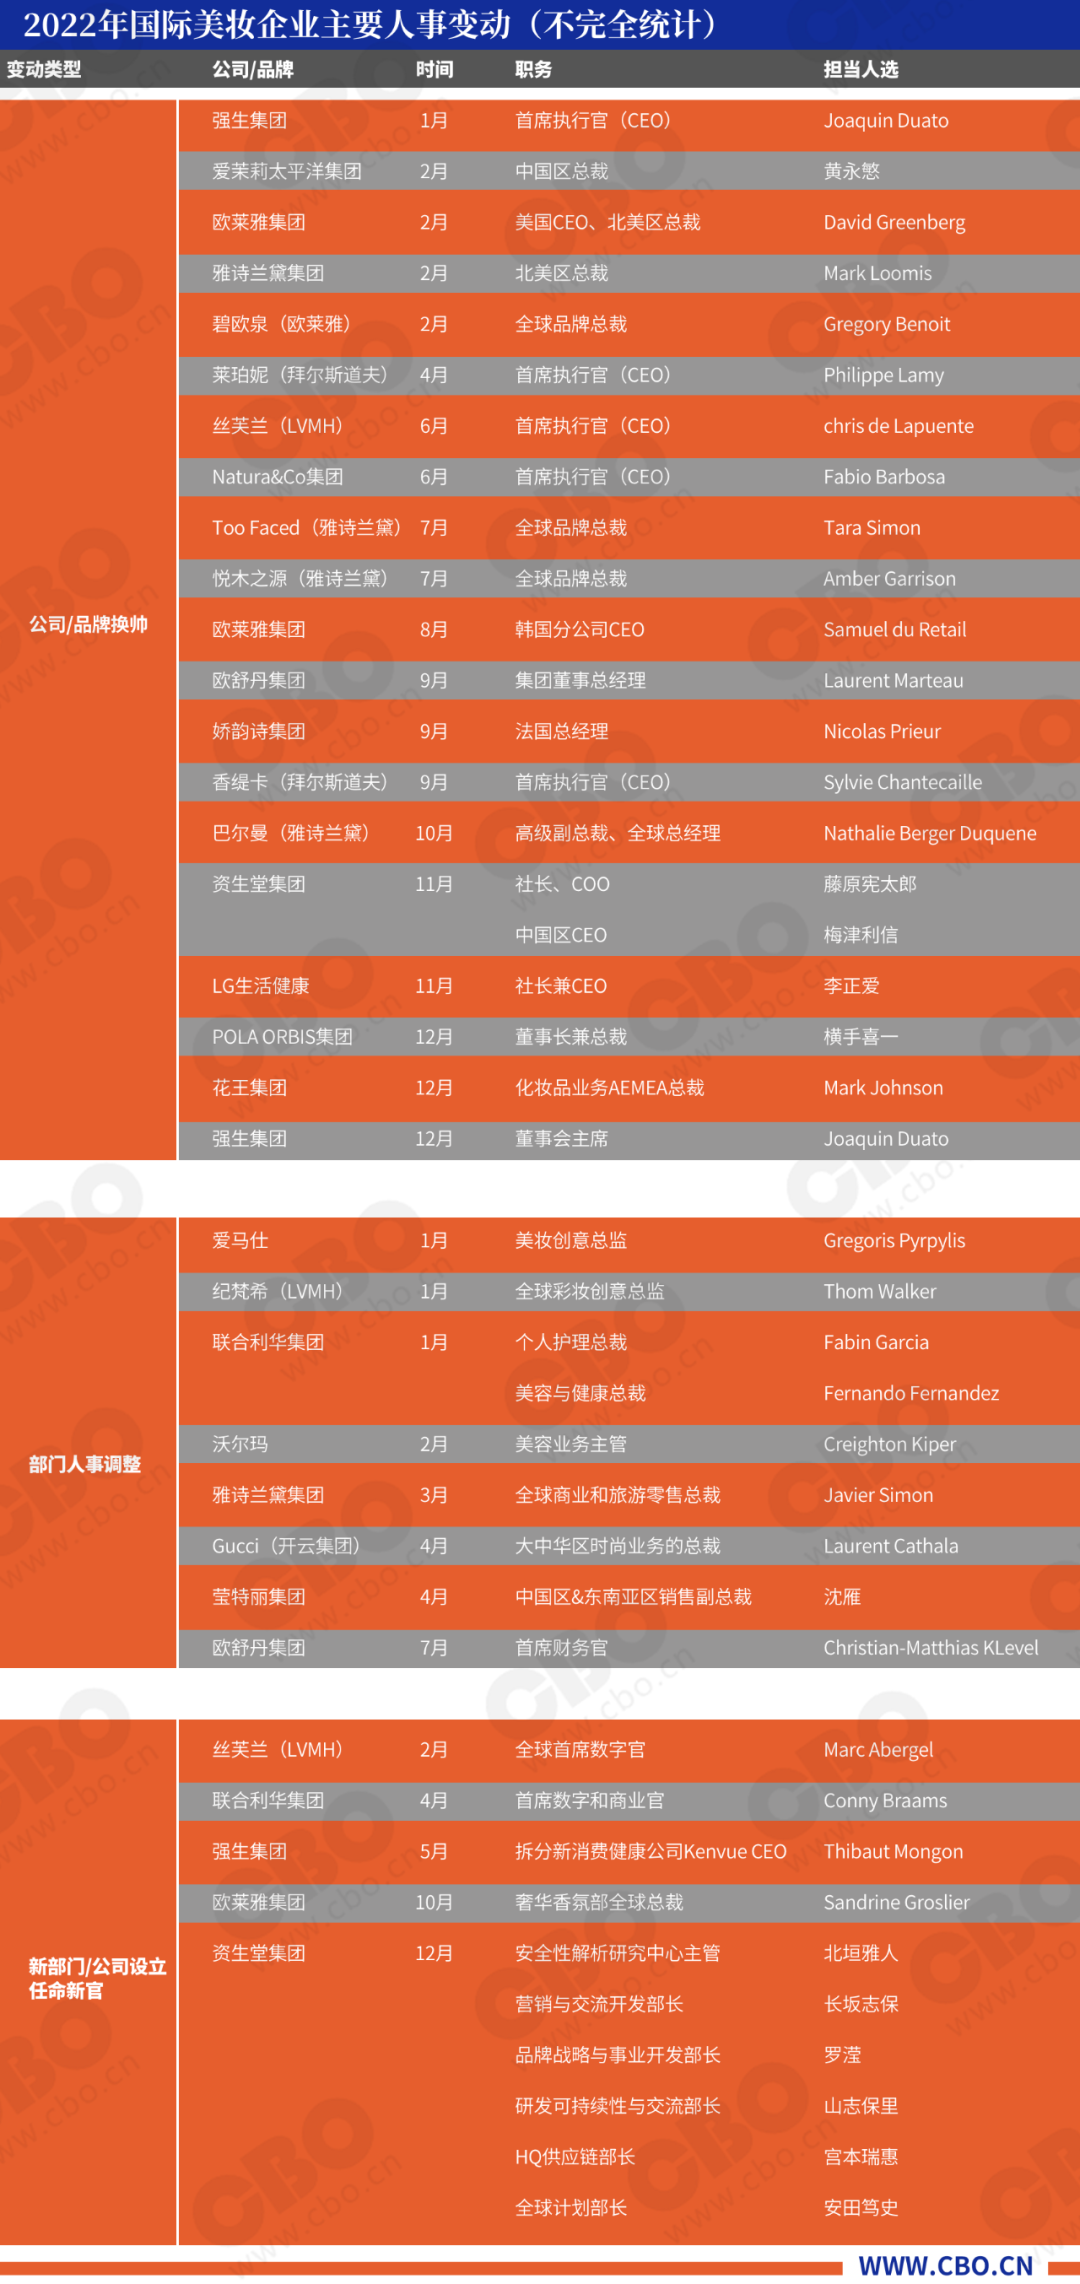Select the name "Sandrine Groslier"
1080x2284 pixels.
[x=897, y=1903]
